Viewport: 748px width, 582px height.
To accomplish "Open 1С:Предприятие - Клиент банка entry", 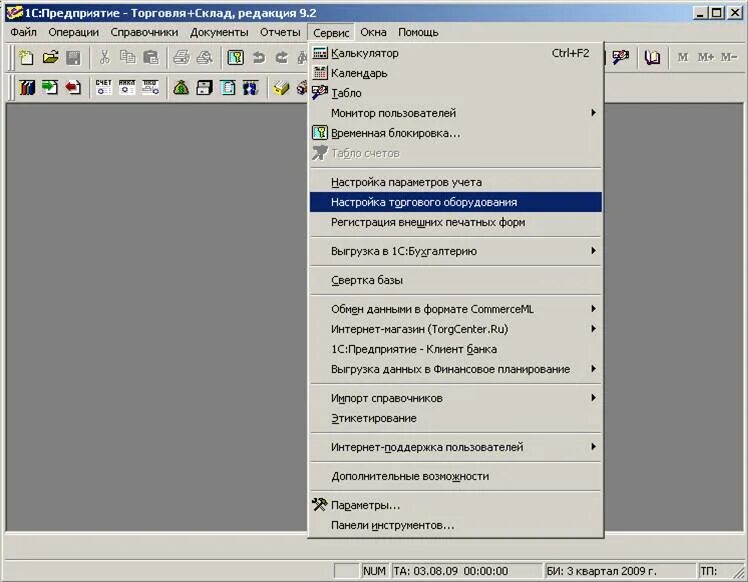I will point(456,349).
